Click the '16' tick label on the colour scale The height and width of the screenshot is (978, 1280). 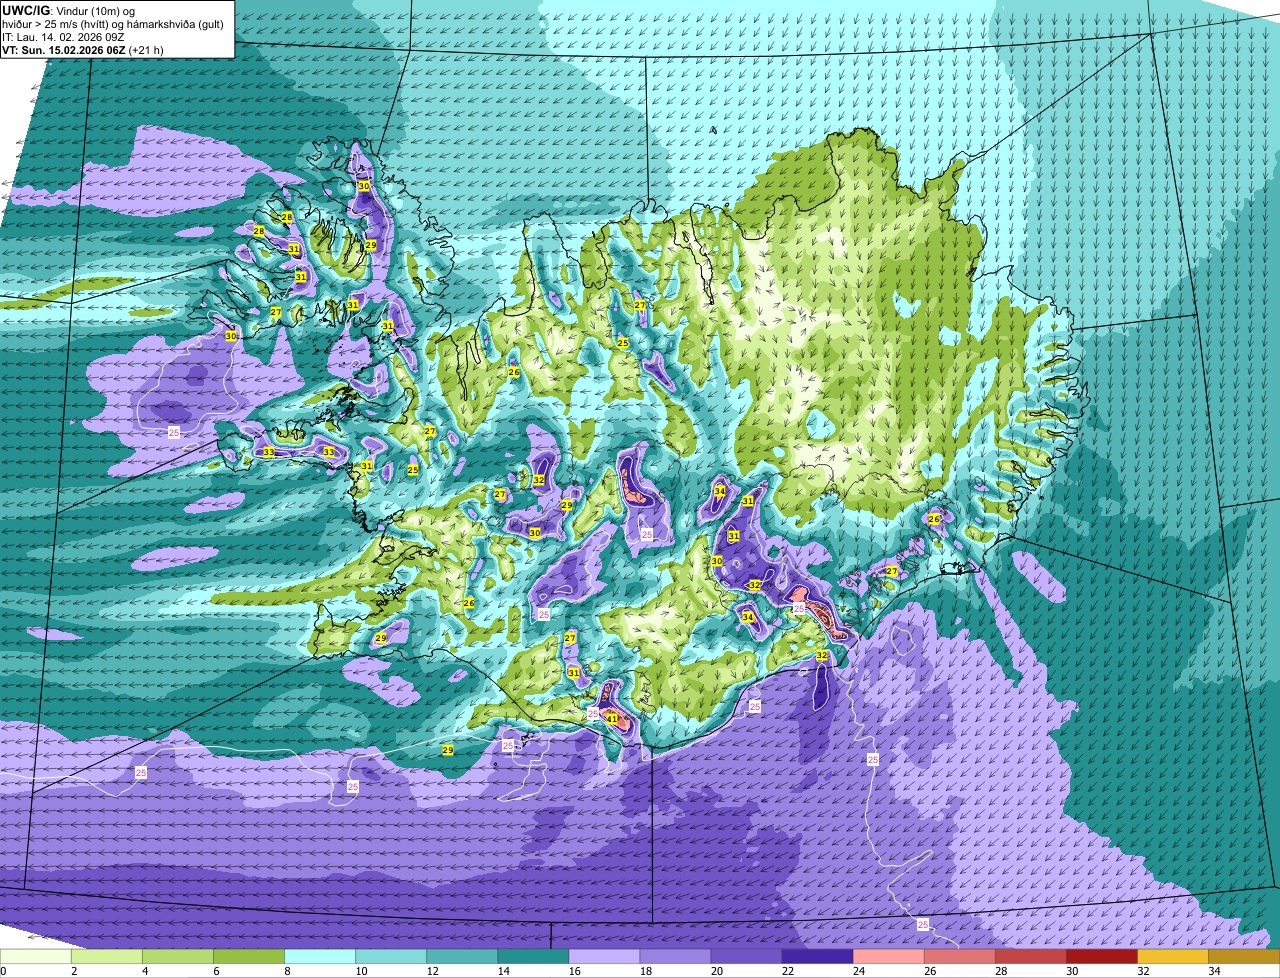[x=574, y=971]
